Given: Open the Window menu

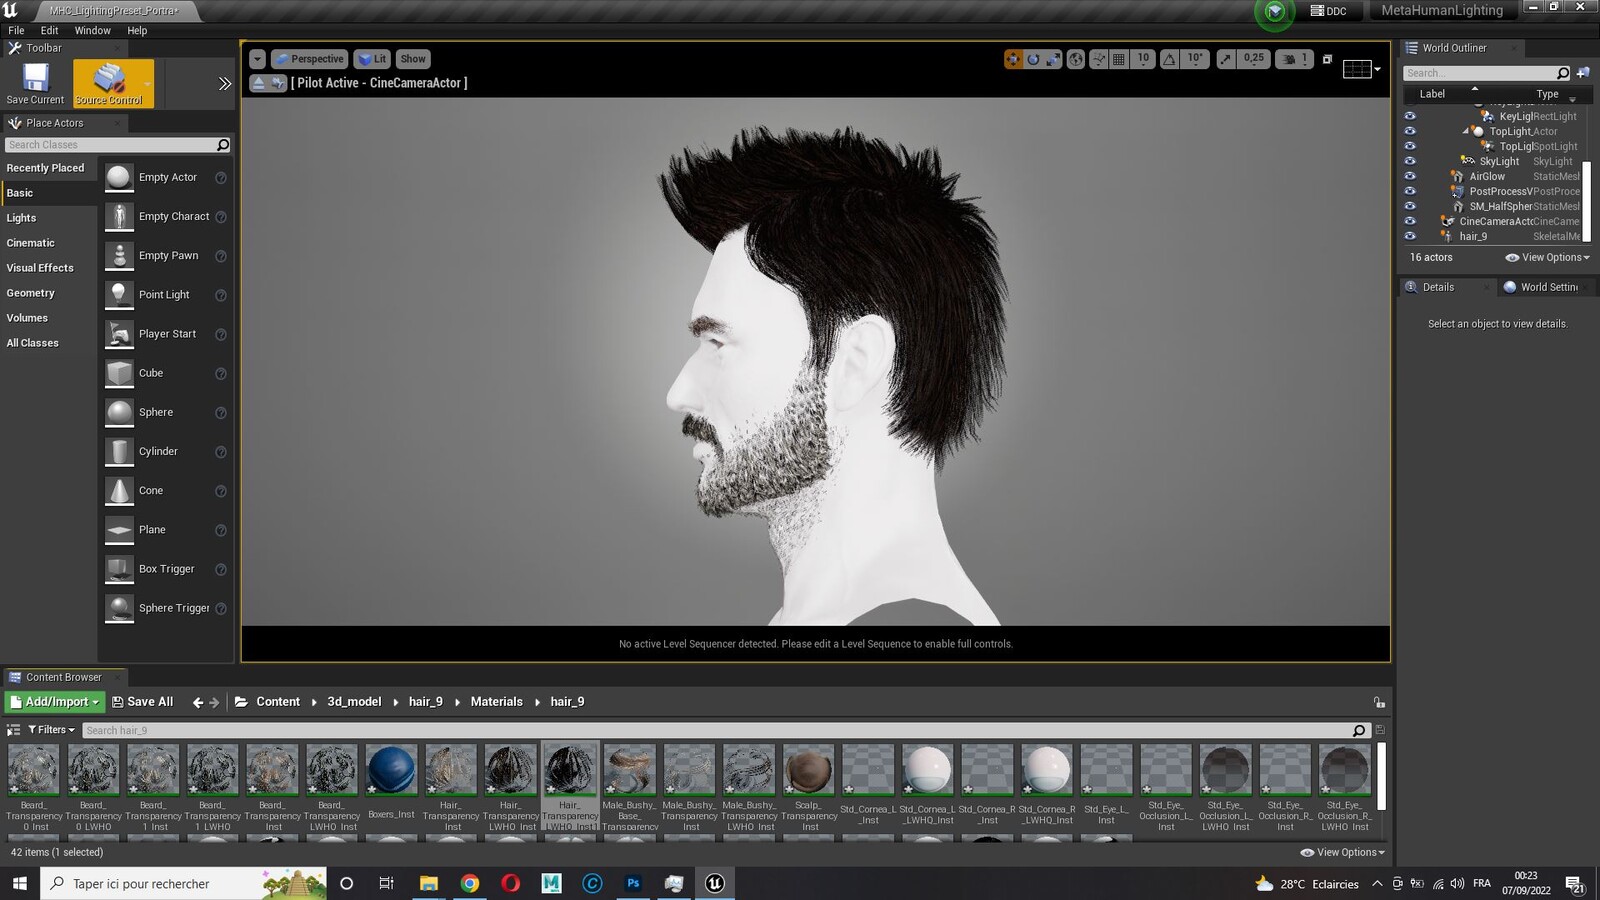Looking at the screenshot, I should 92,30.
